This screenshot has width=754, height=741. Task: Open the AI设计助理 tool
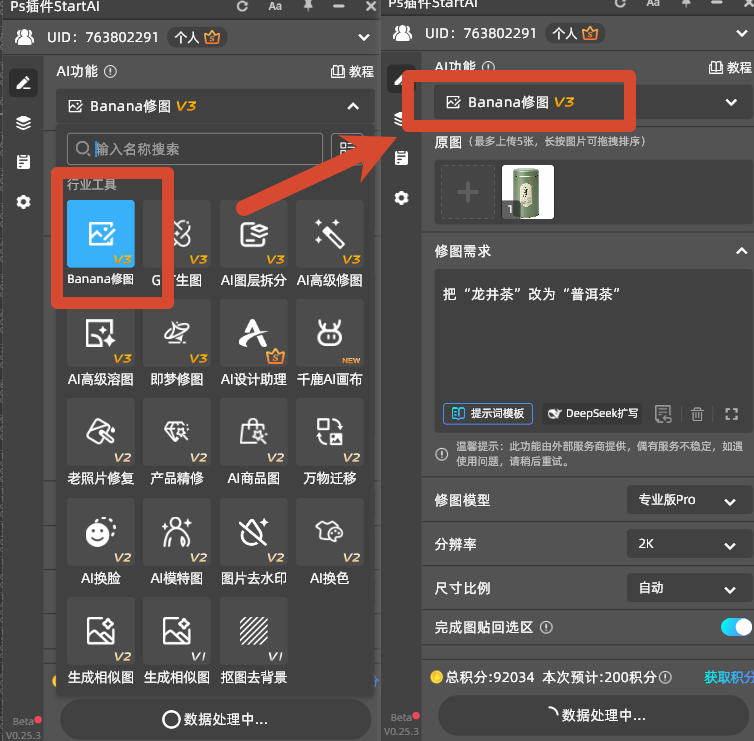point(253,333)
